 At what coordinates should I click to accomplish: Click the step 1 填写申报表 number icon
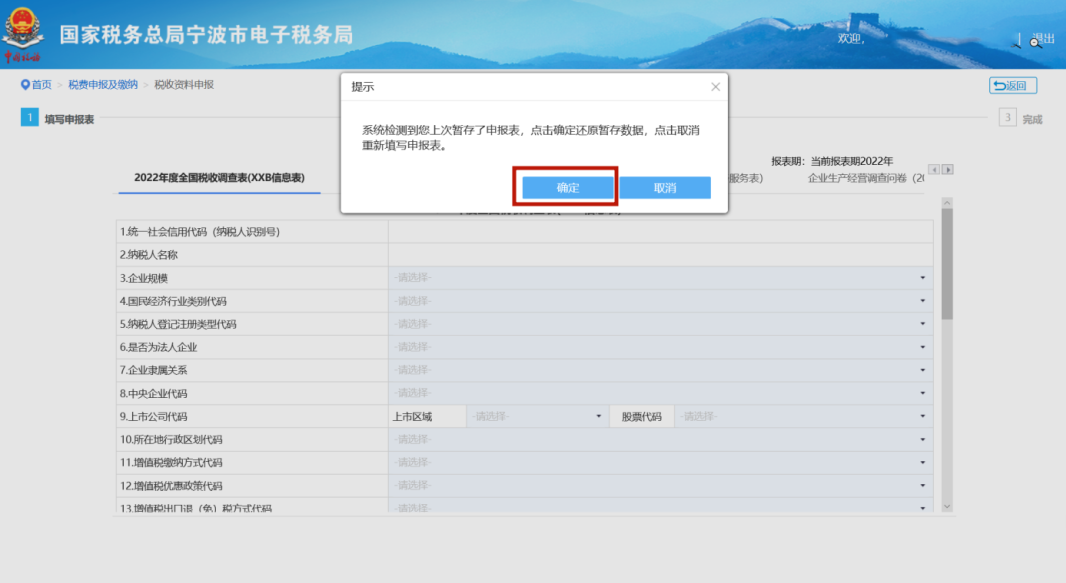30,118
